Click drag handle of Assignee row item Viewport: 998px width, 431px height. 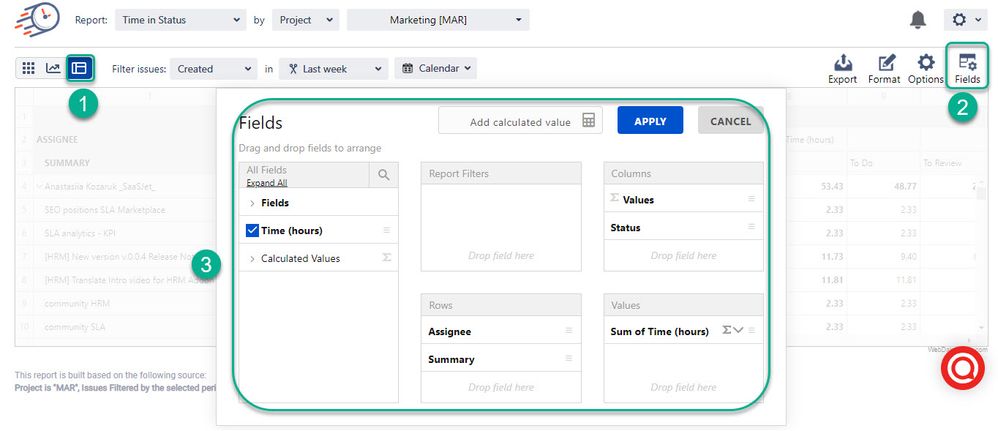[x=568, y=331]
